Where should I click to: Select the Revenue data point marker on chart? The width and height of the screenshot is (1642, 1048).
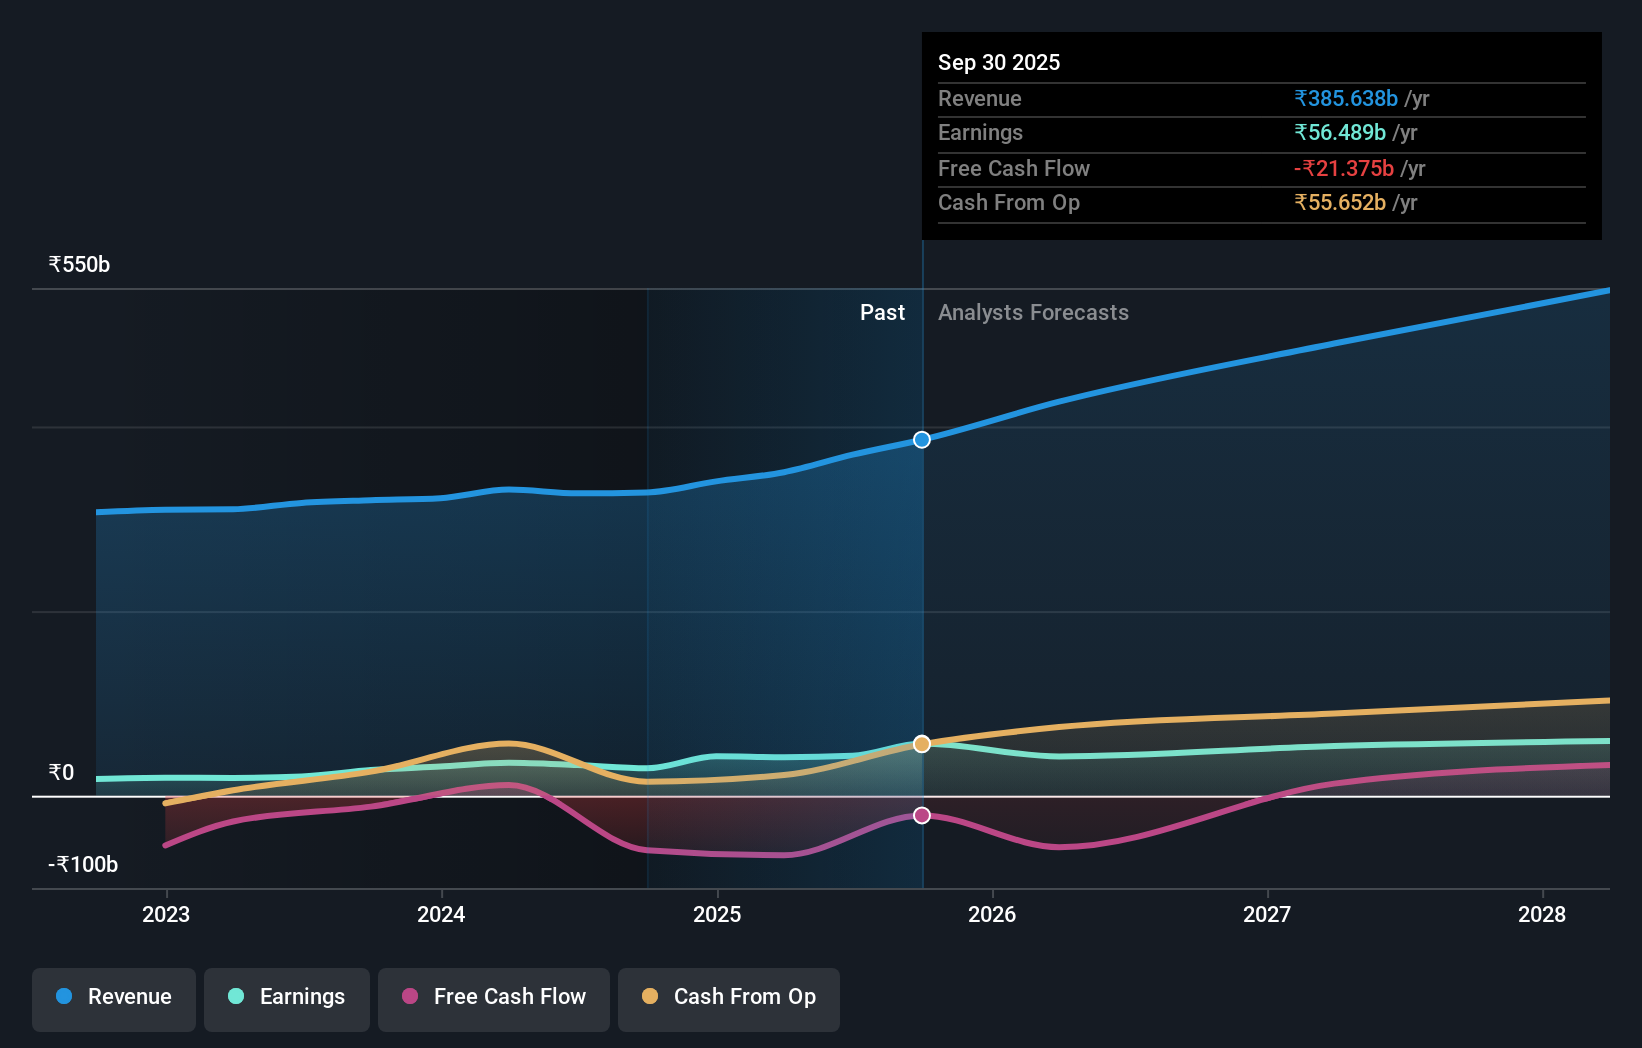921,439
